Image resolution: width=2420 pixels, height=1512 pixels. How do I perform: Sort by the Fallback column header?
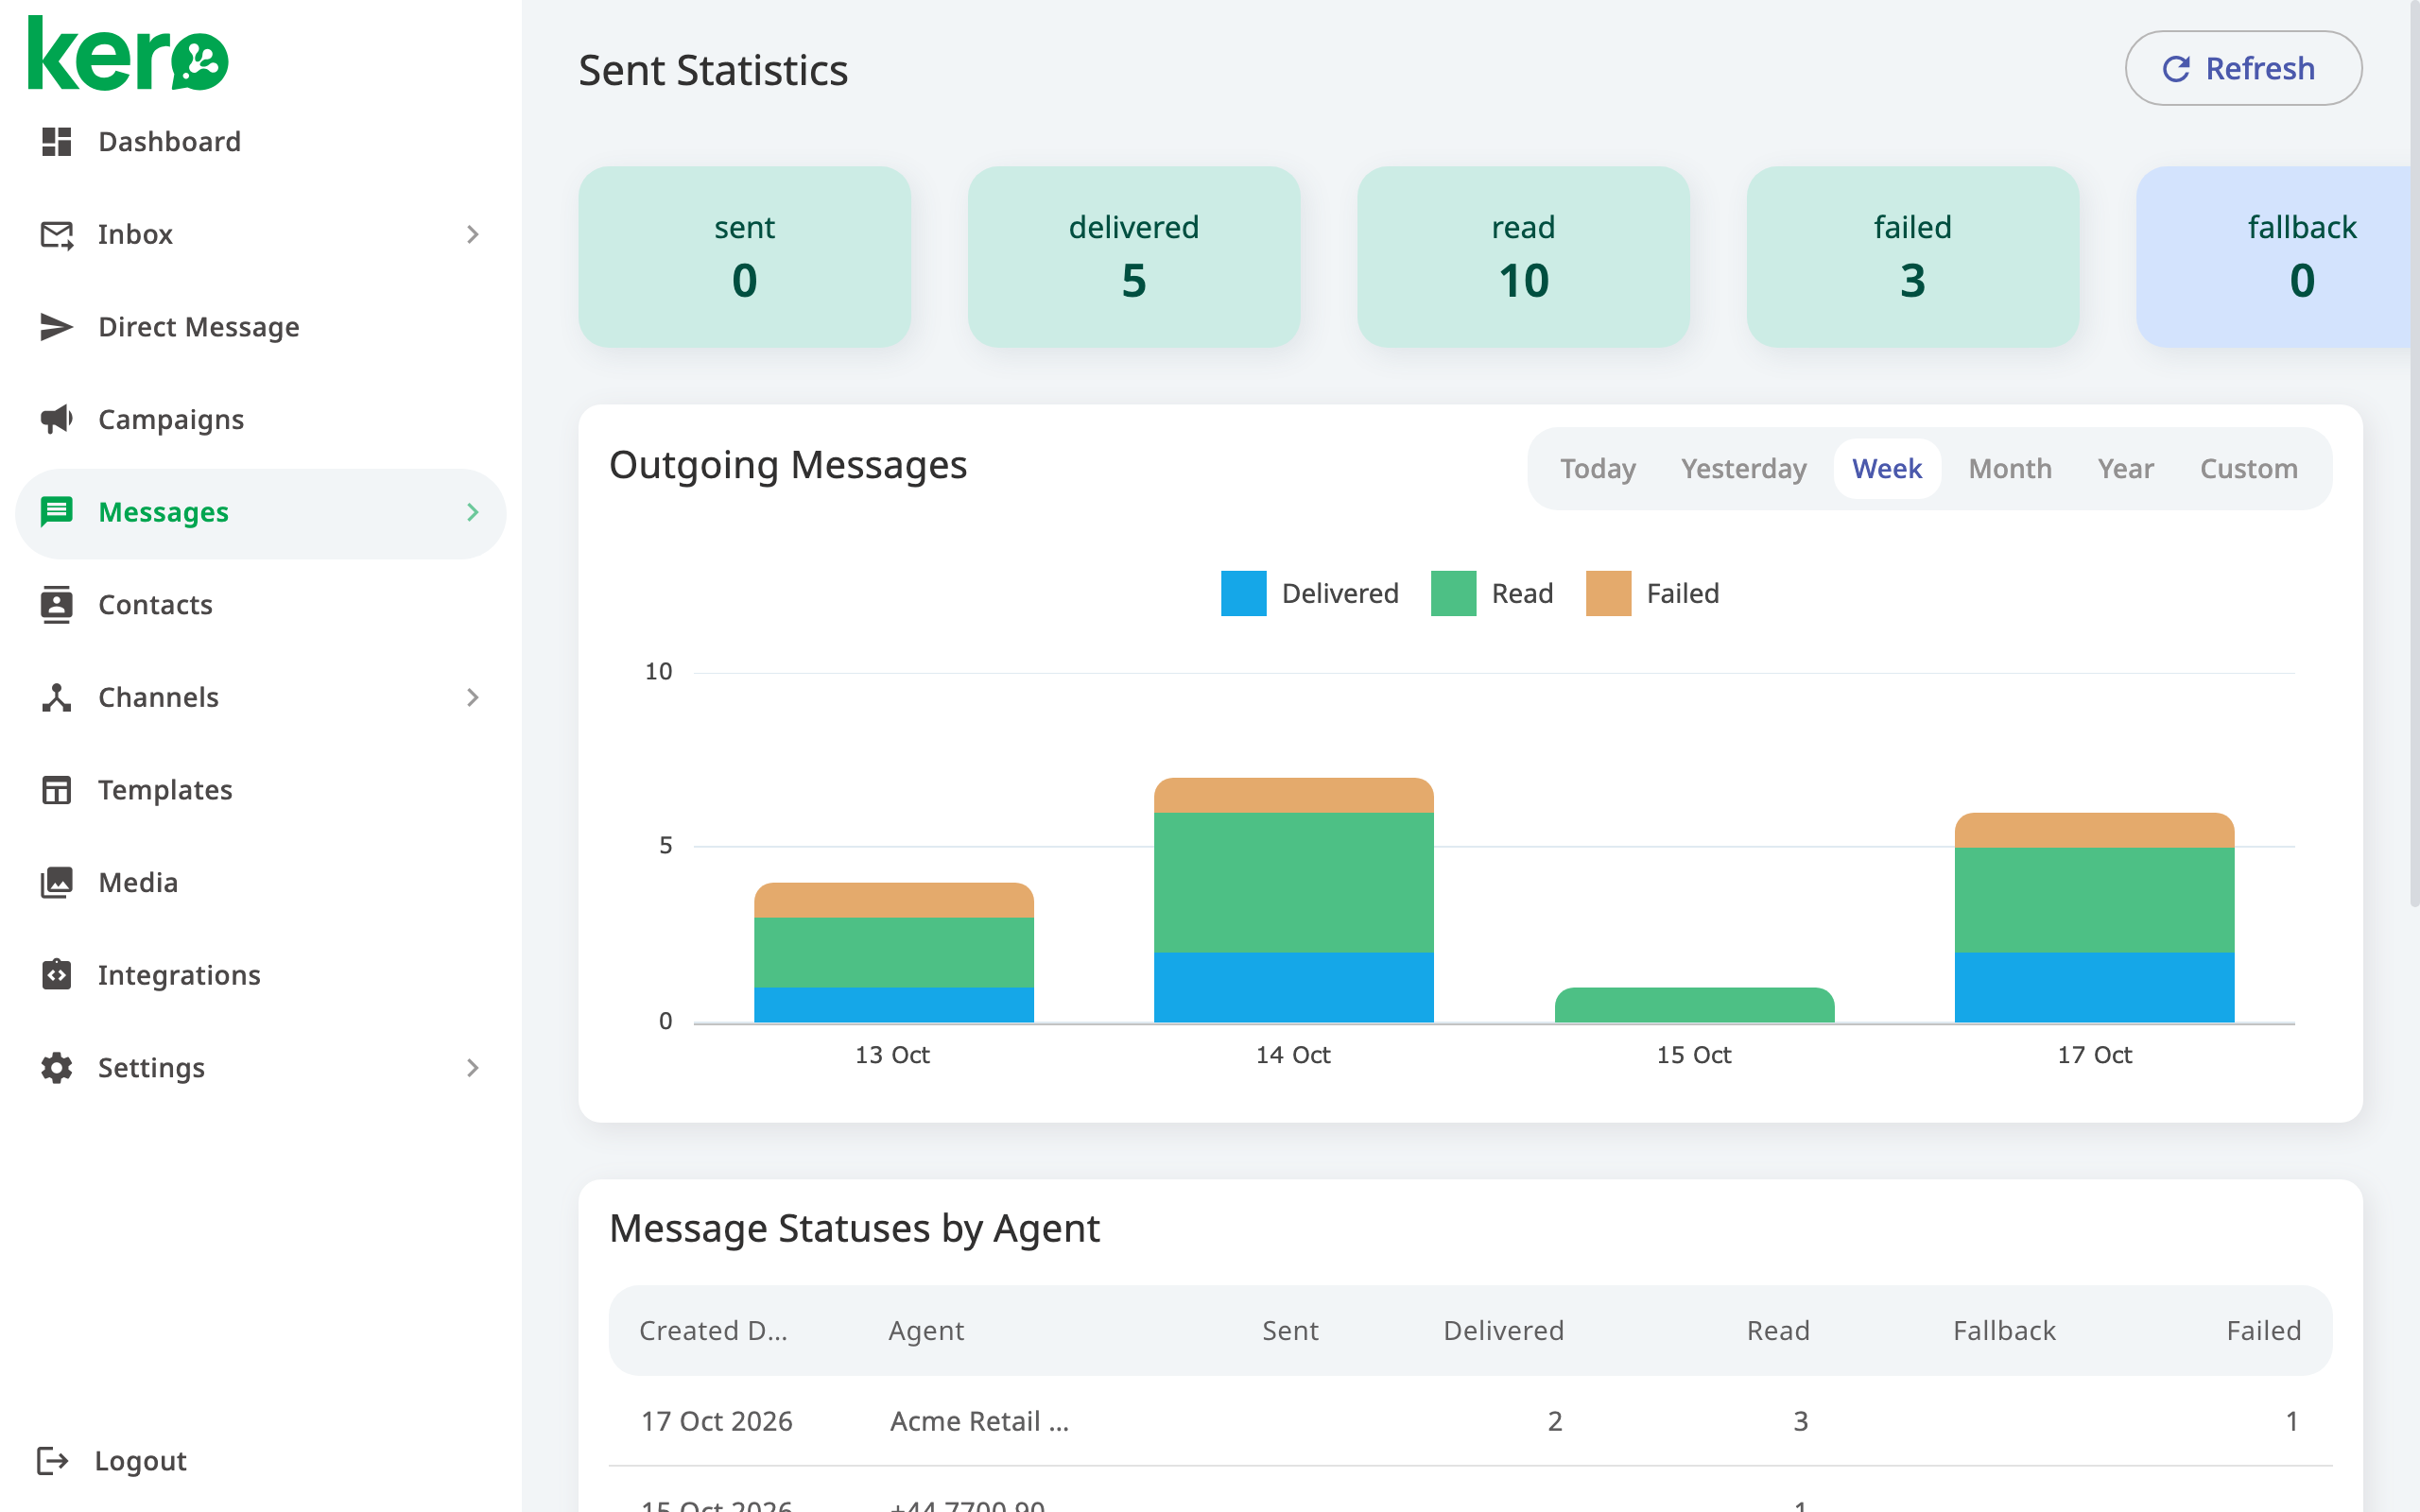tap(2004, 1331)
